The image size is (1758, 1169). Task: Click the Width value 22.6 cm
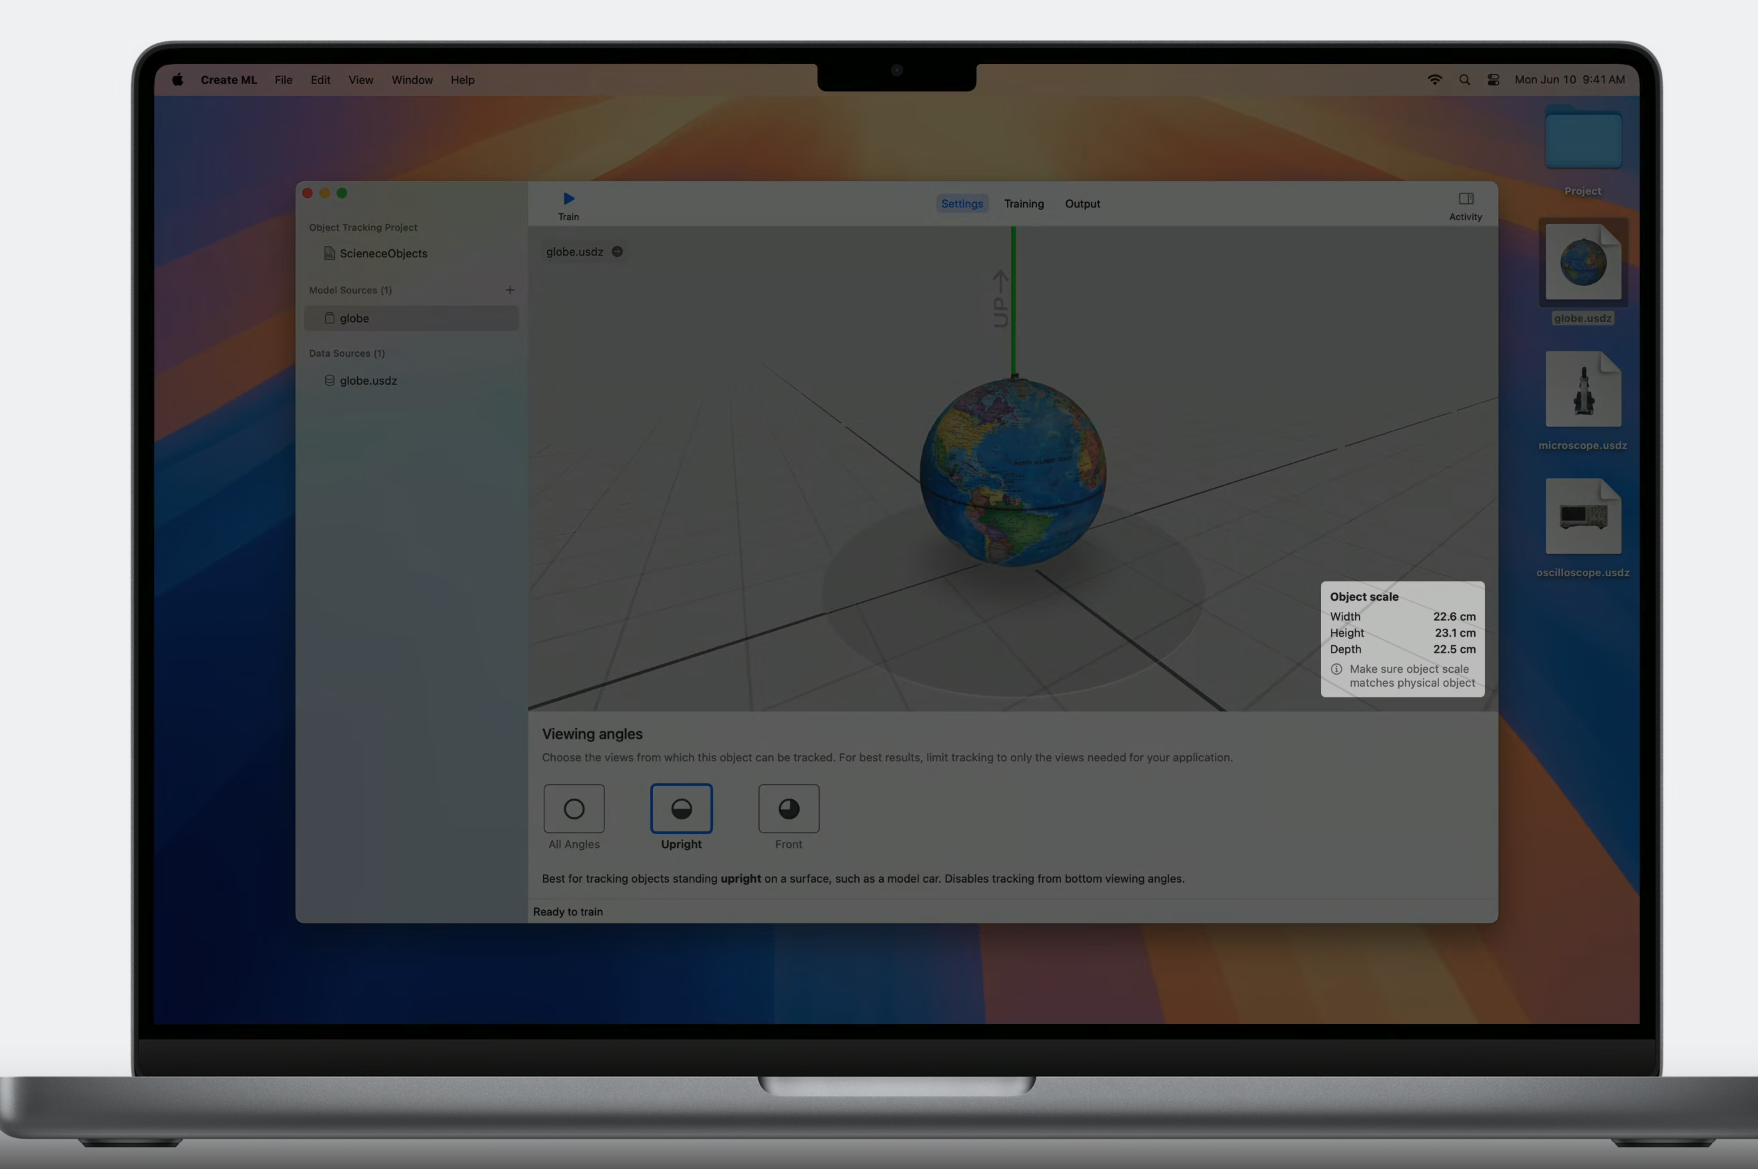coord(1454,617)
